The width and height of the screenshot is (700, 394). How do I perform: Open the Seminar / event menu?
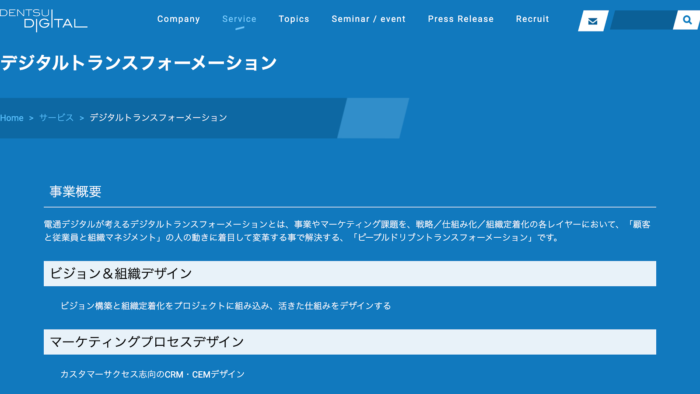click(368, 19)
